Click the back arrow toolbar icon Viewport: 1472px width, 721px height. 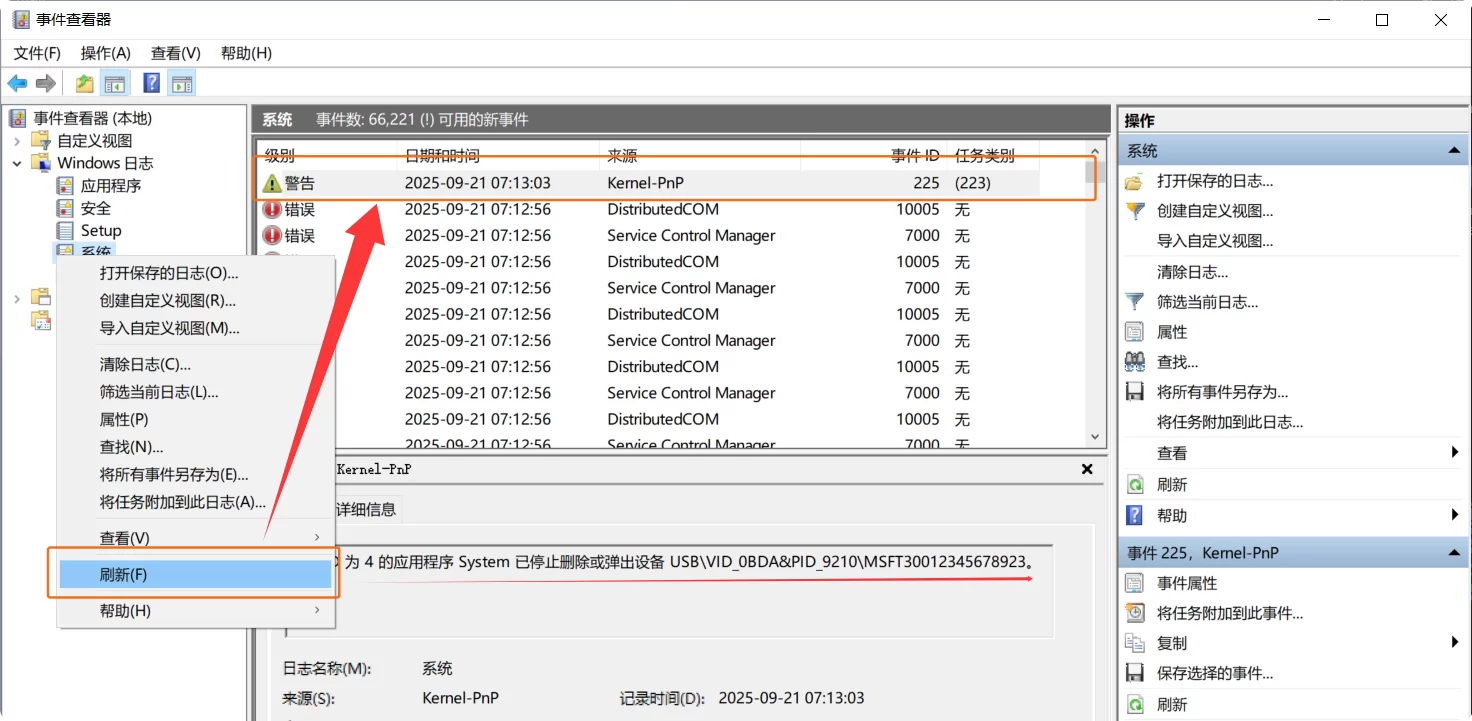[17, 83]
